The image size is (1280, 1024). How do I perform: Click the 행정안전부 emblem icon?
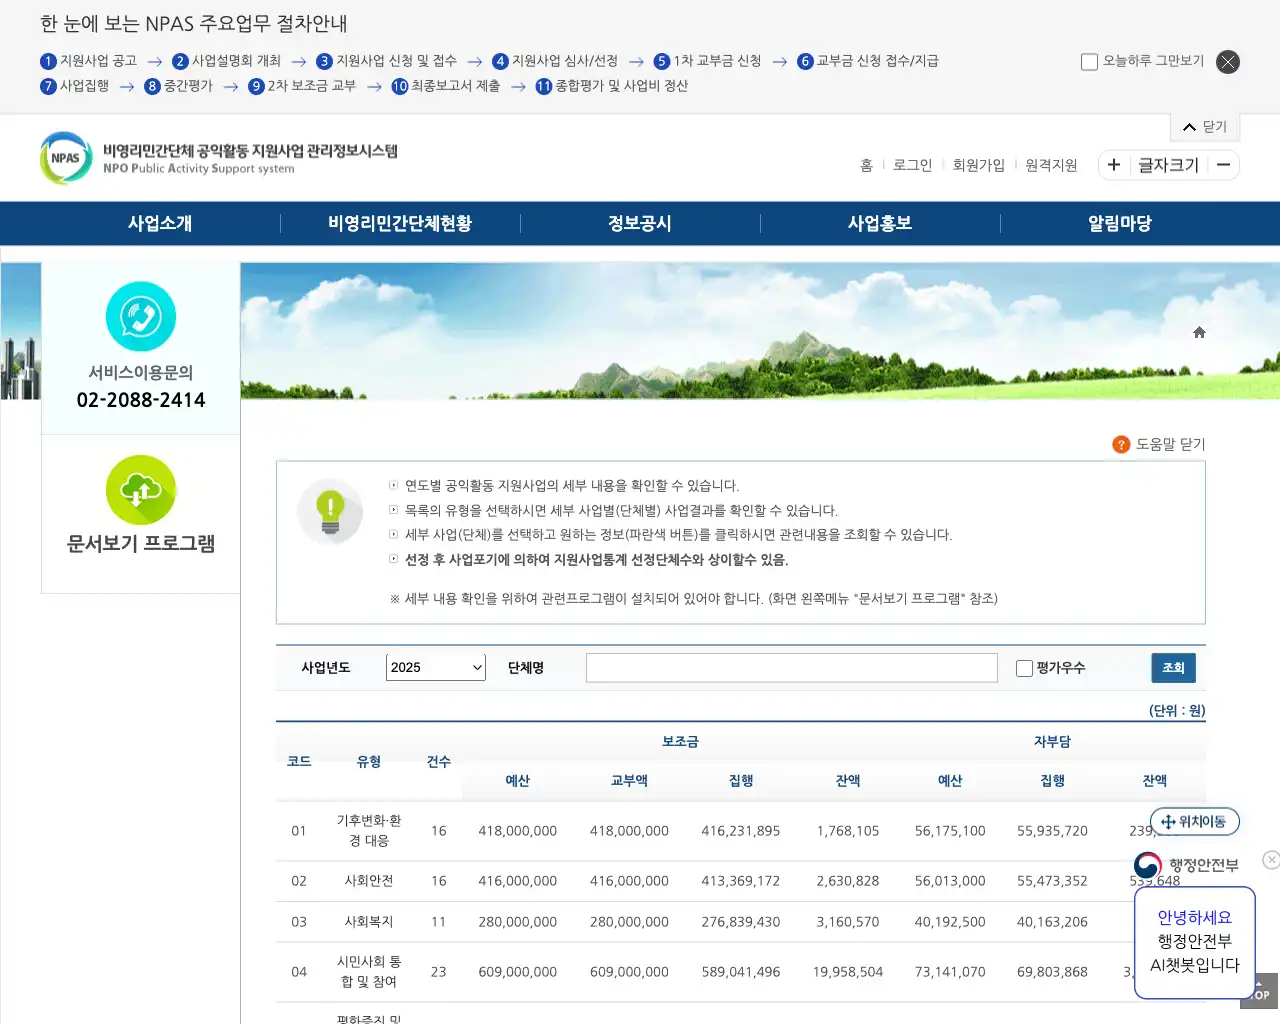[1148, 865]
